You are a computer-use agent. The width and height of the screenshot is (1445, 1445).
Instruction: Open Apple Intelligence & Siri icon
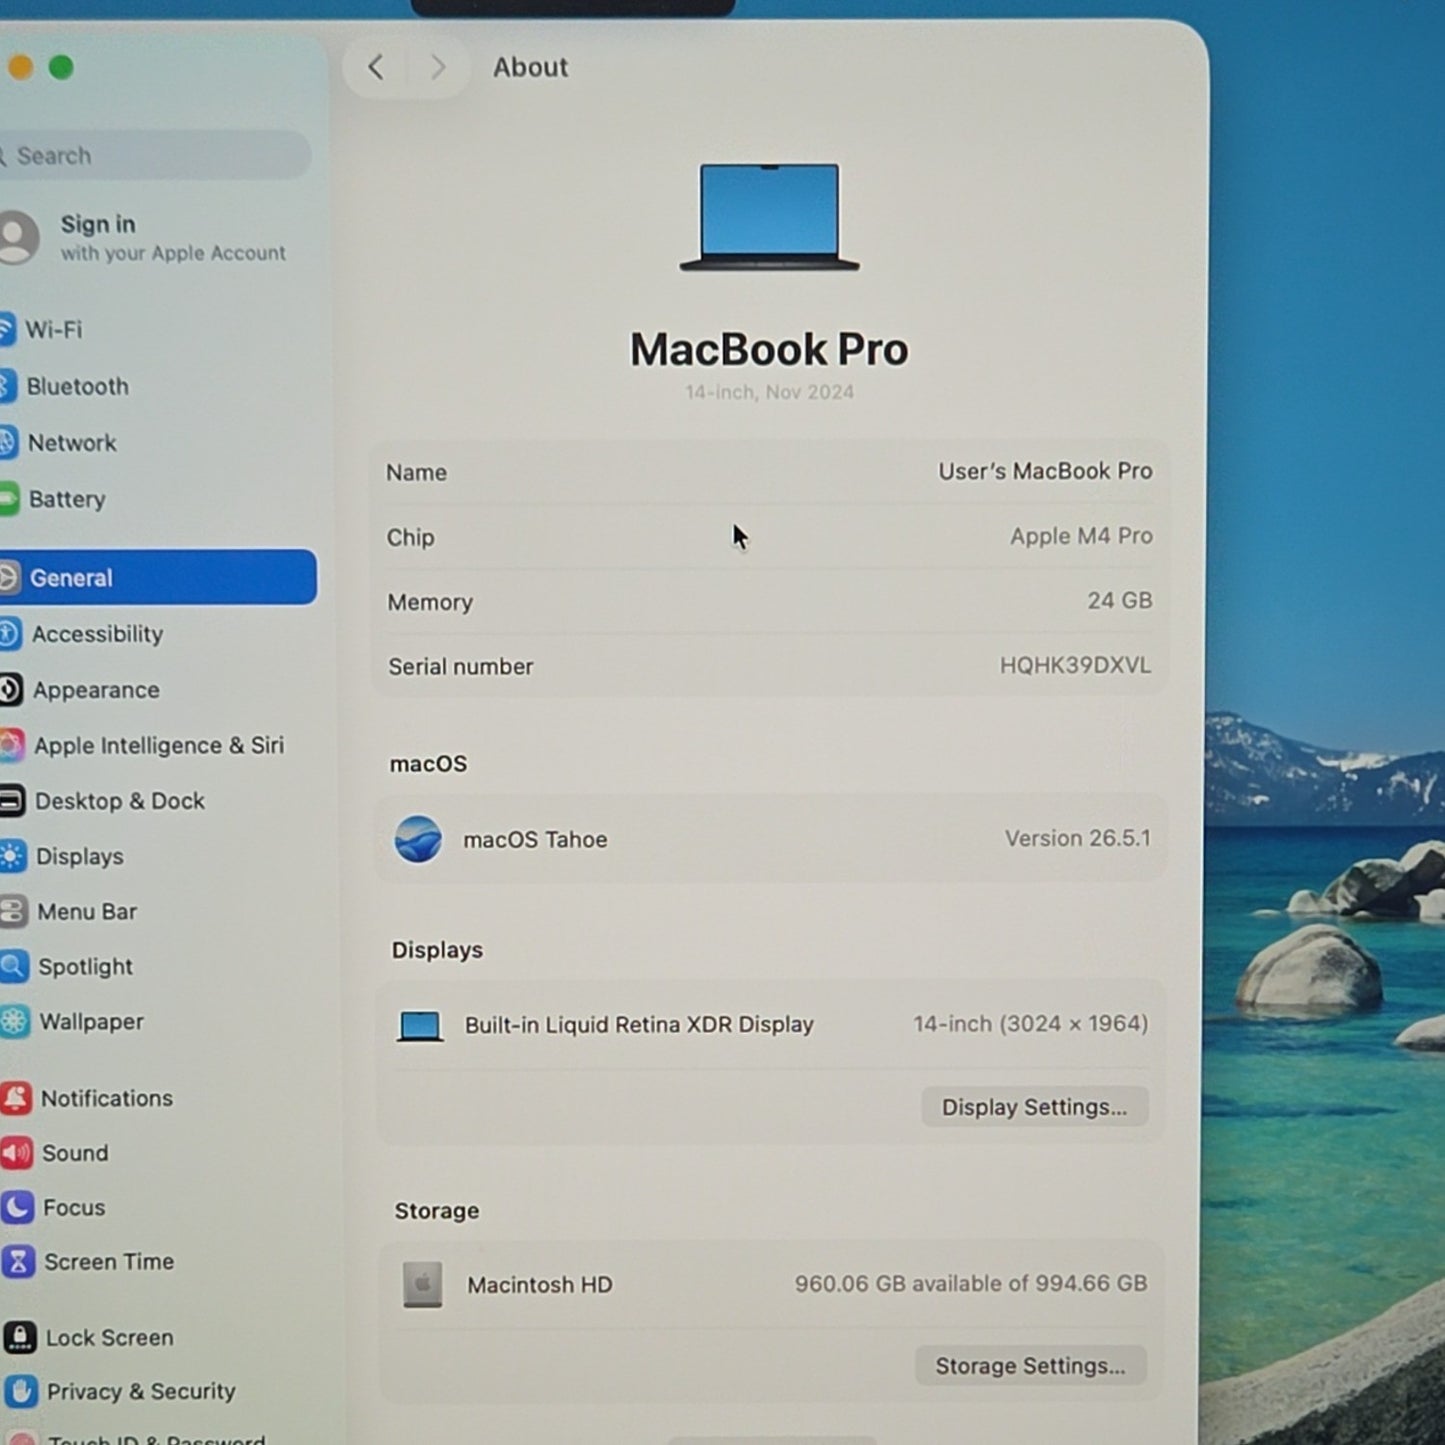pos(12,745)
